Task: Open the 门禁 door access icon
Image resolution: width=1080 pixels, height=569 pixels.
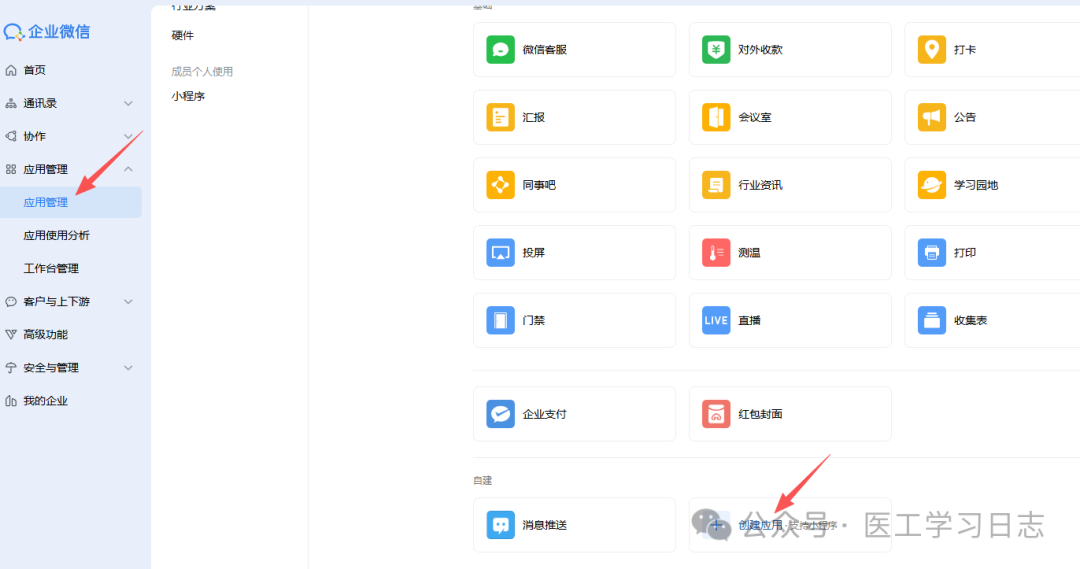Action: [x=500, y=320]
